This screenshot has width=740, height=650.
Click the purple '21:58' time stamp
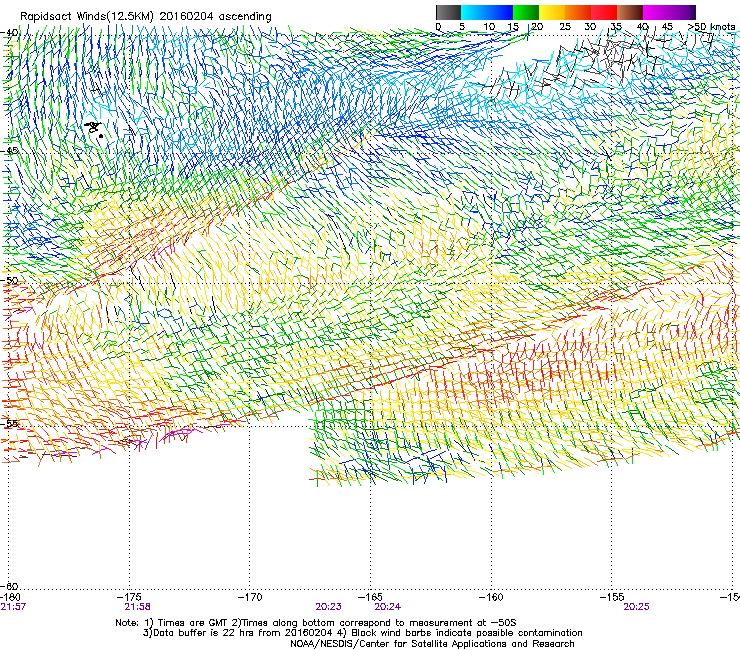tap(138, 607)
